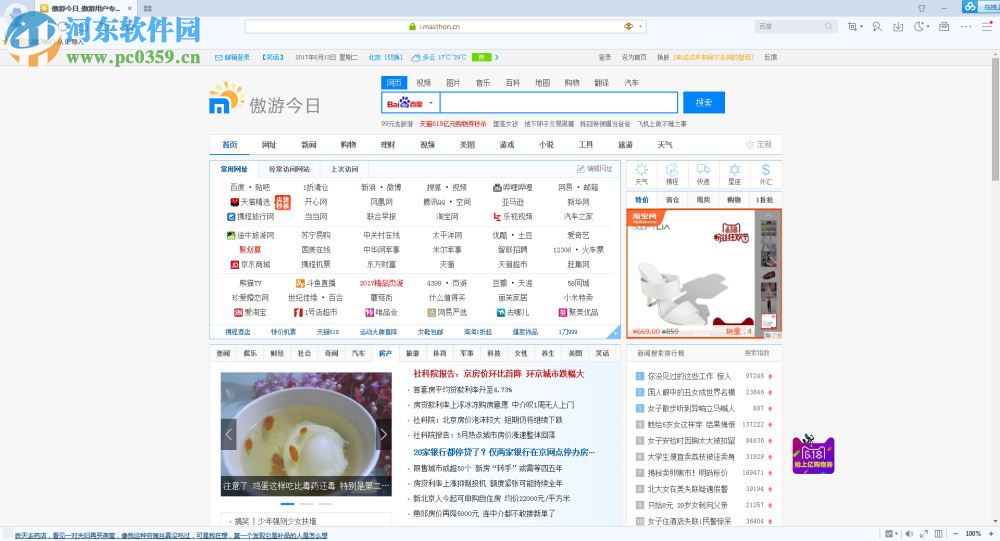This screenshot has height=541, width=1000.
Task: Expand the night mode dropdown arrow
Action: click(928, 27)
